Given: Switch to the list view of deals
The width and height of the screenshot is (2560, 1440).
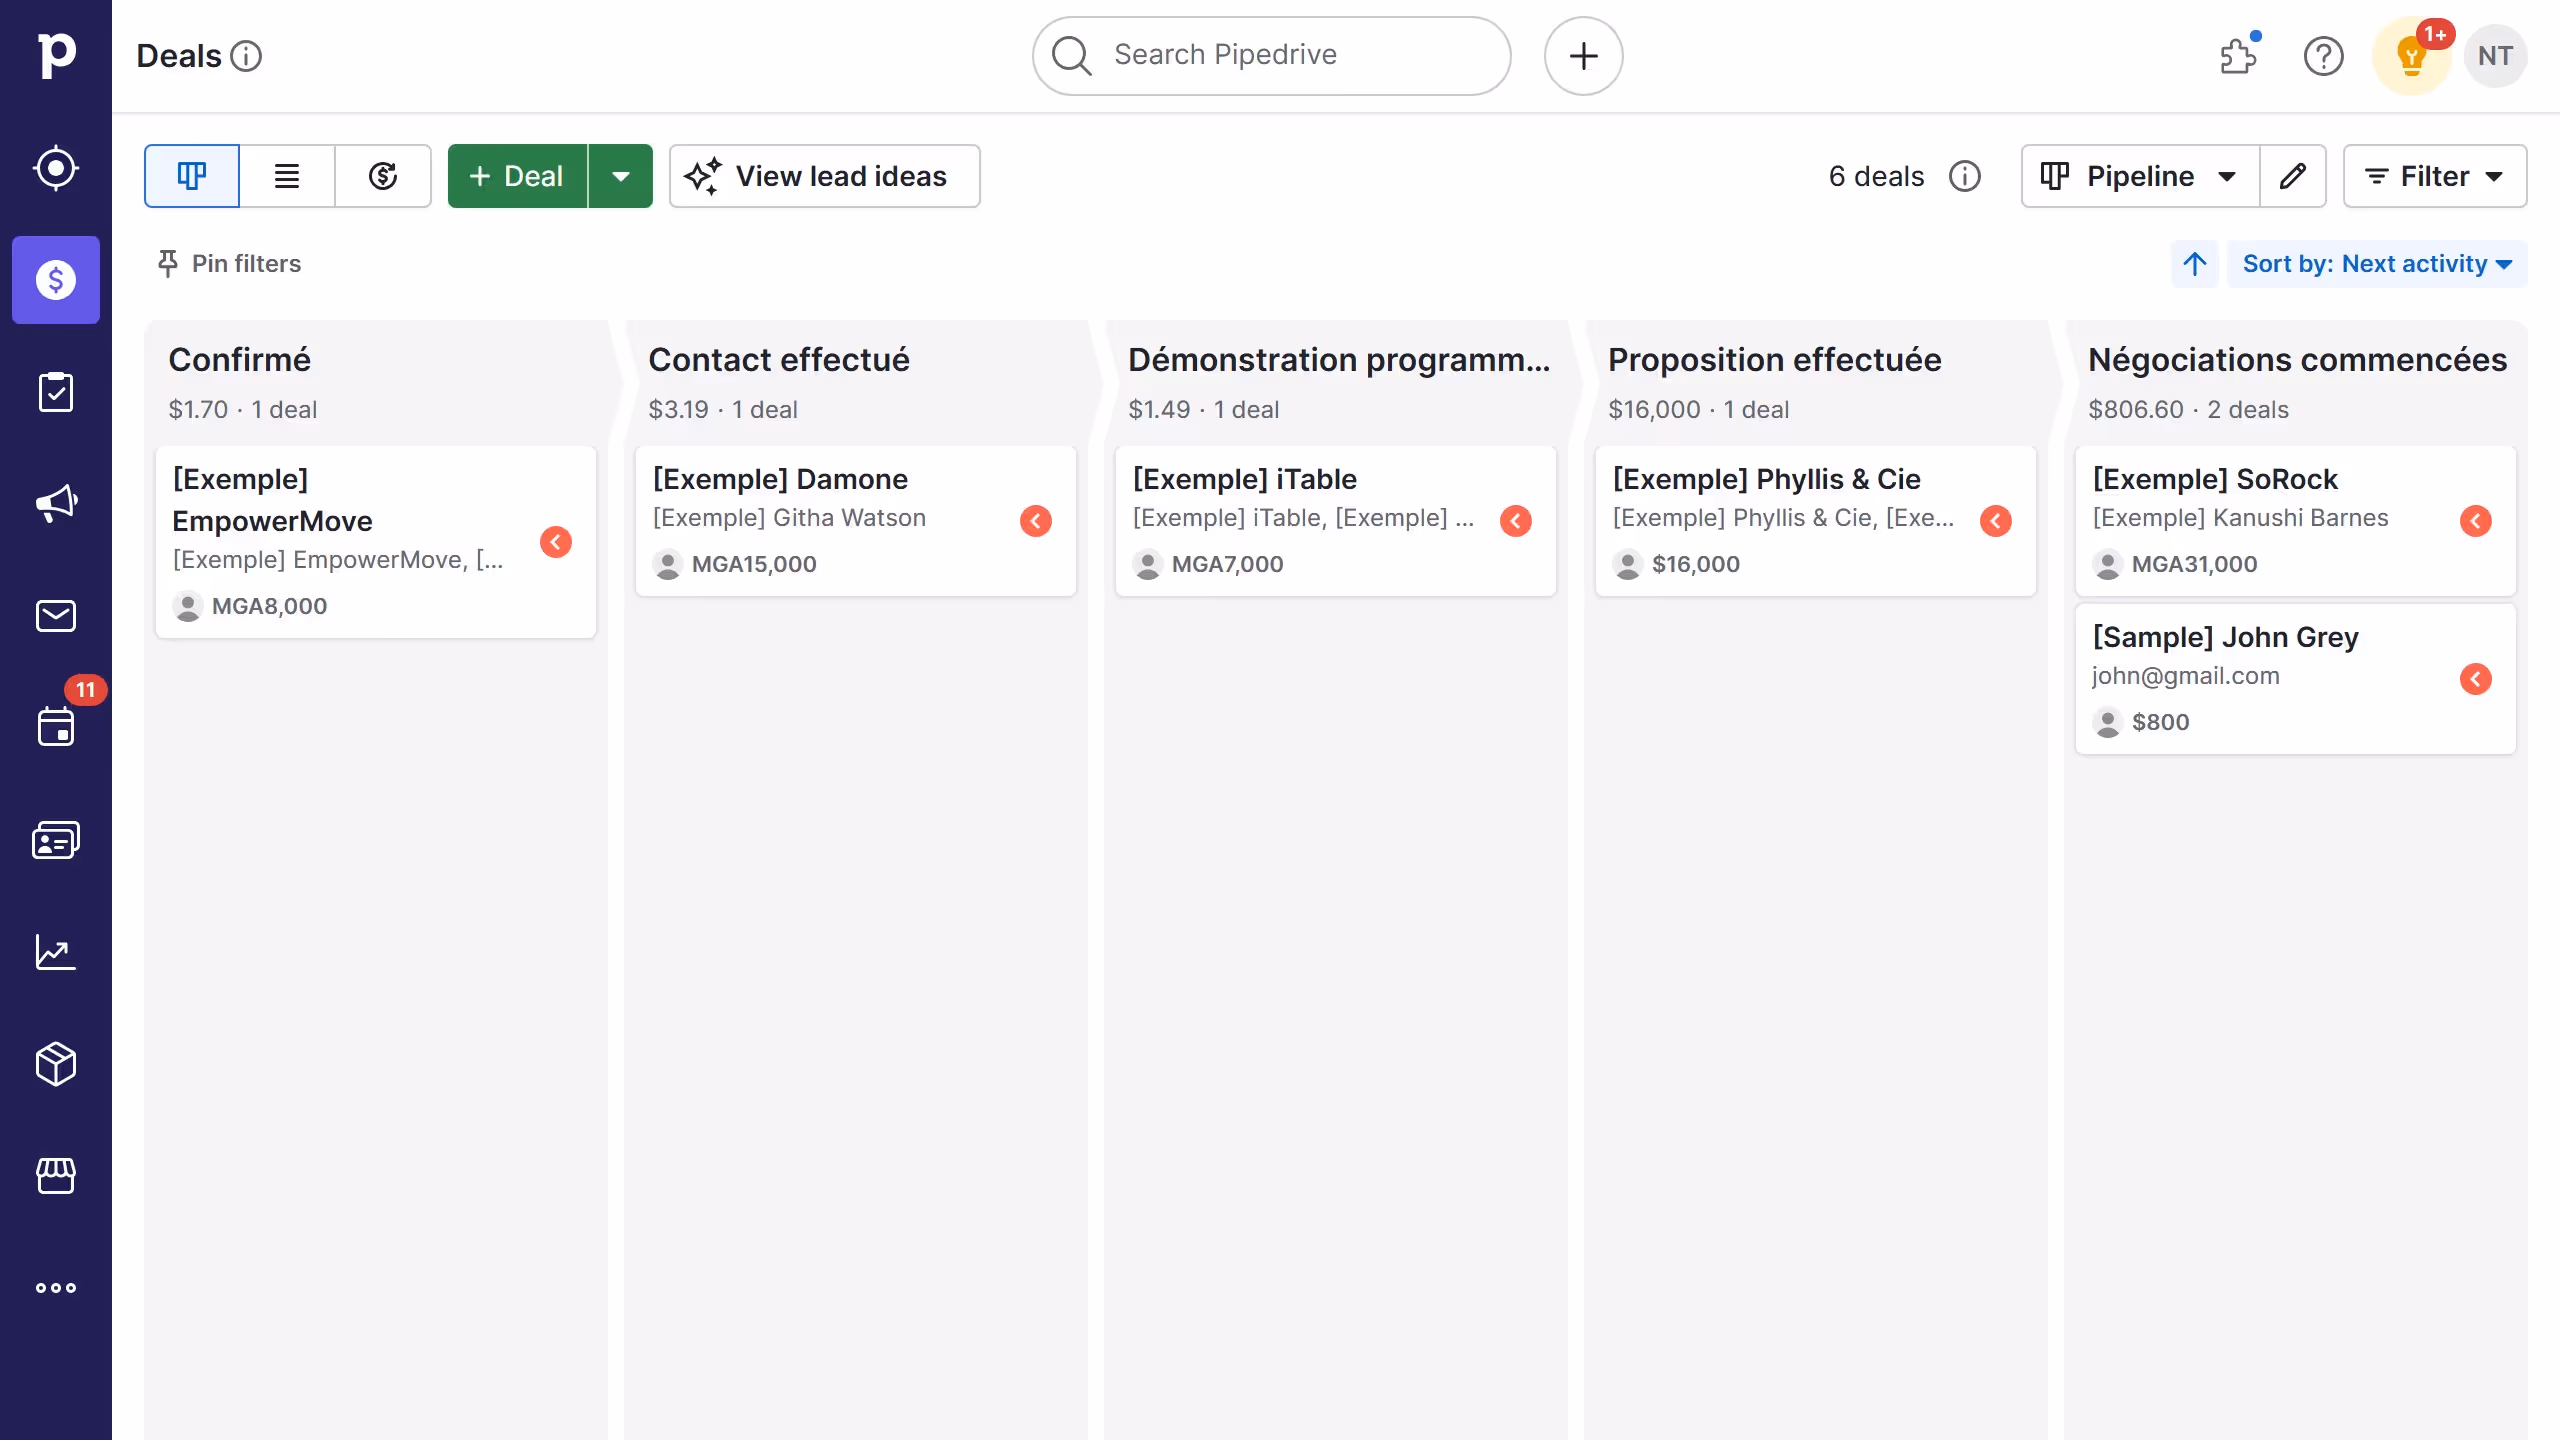Looking at the screenshot, I should (x=287, y=176).
